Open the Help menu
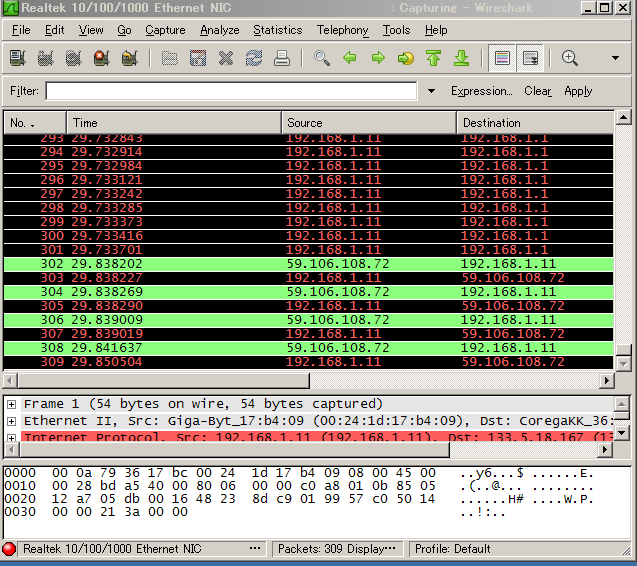637x566 pixels. (436, 30)
